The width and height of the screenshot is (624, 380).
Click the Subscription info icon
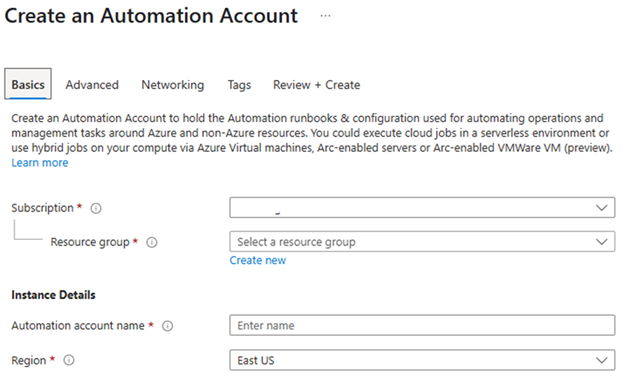96,208
